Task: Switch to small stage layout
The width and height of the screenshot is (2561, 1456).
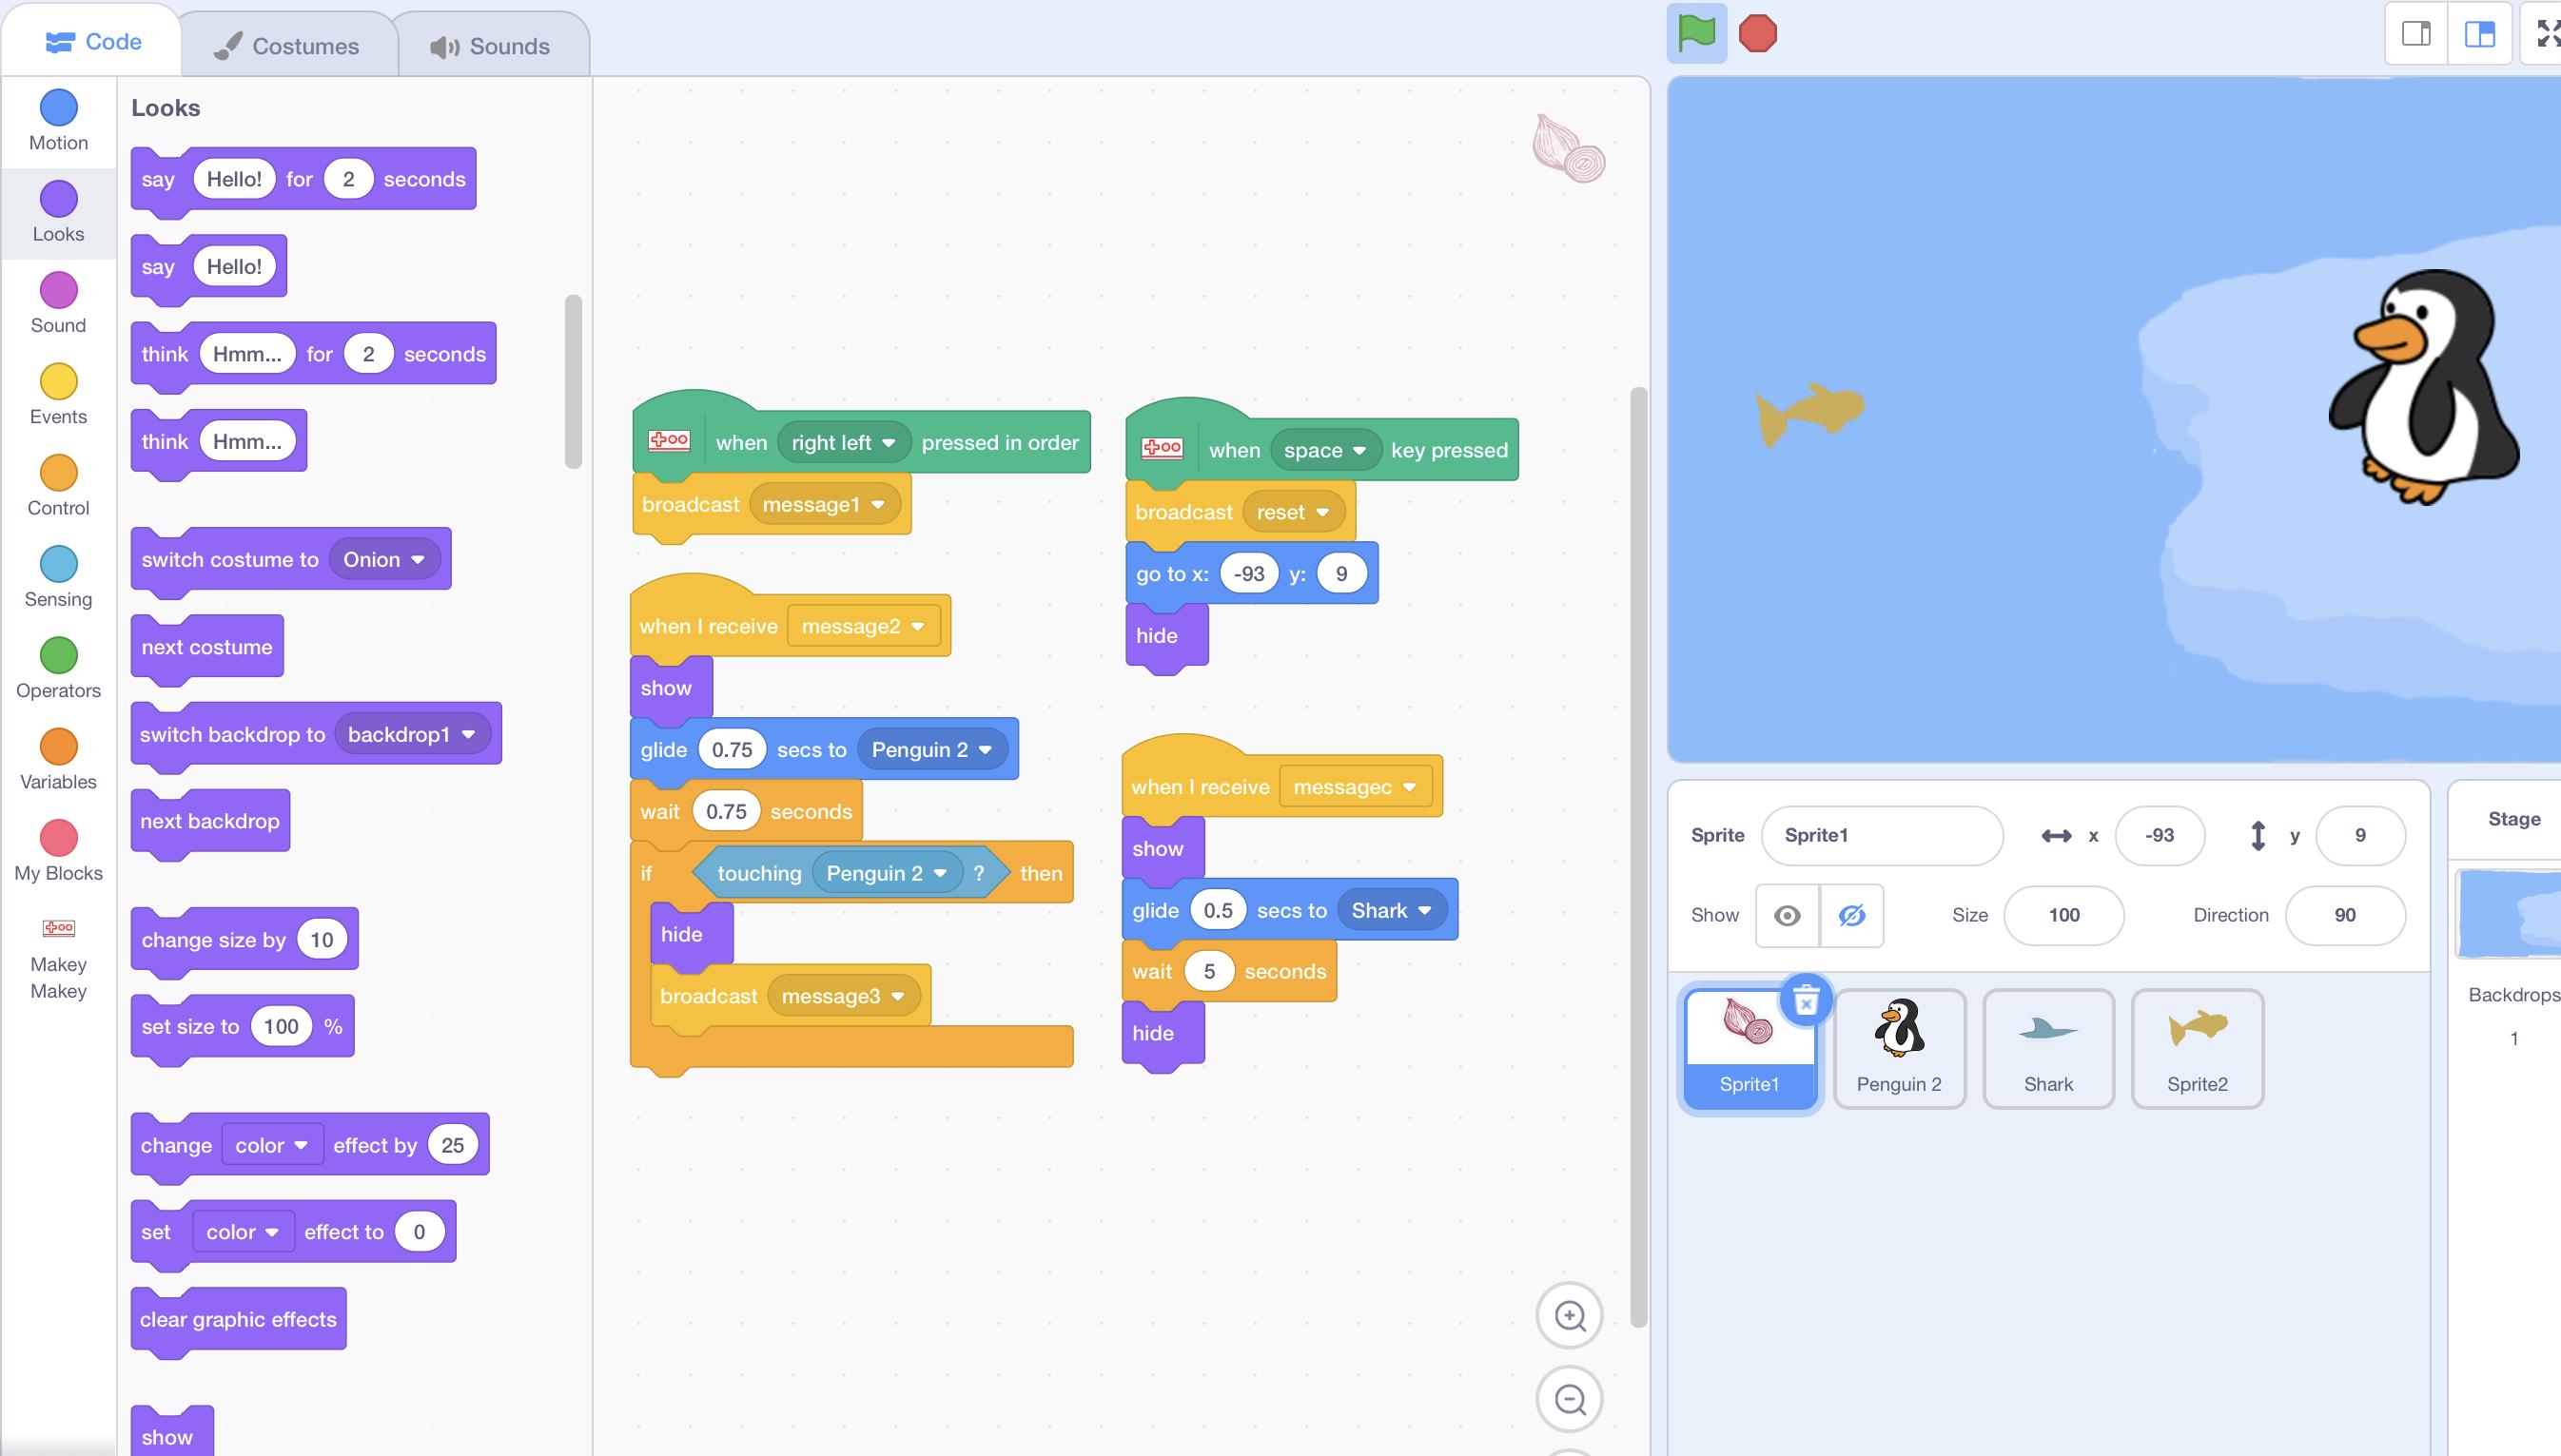Action: click(2416, 34)
